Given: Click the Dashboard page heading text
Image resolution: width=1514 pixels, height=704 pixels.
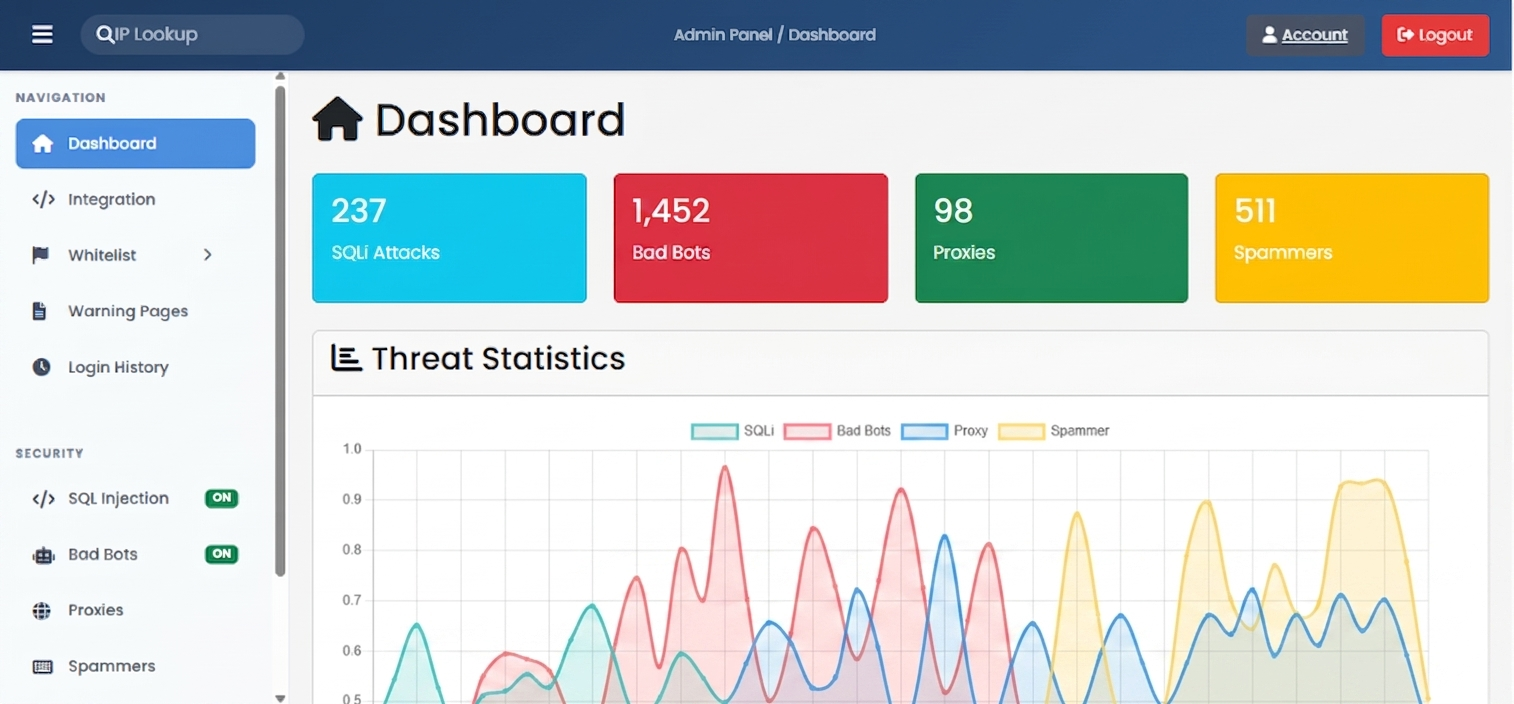Looking at the screenshot, I should [x=500, y=120].
